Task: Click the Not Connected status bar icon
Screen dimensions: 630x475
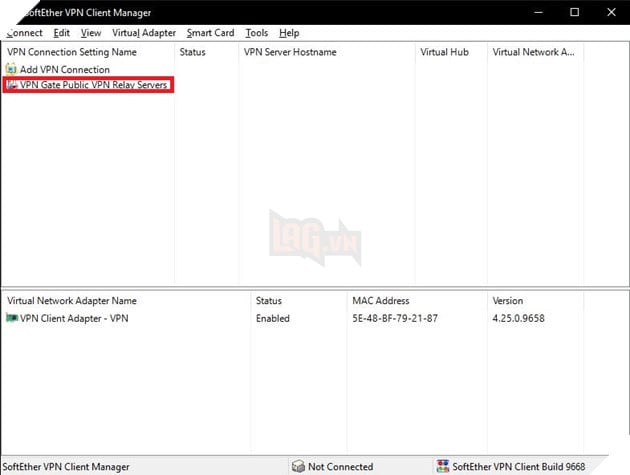Action: tap(298, 466)
